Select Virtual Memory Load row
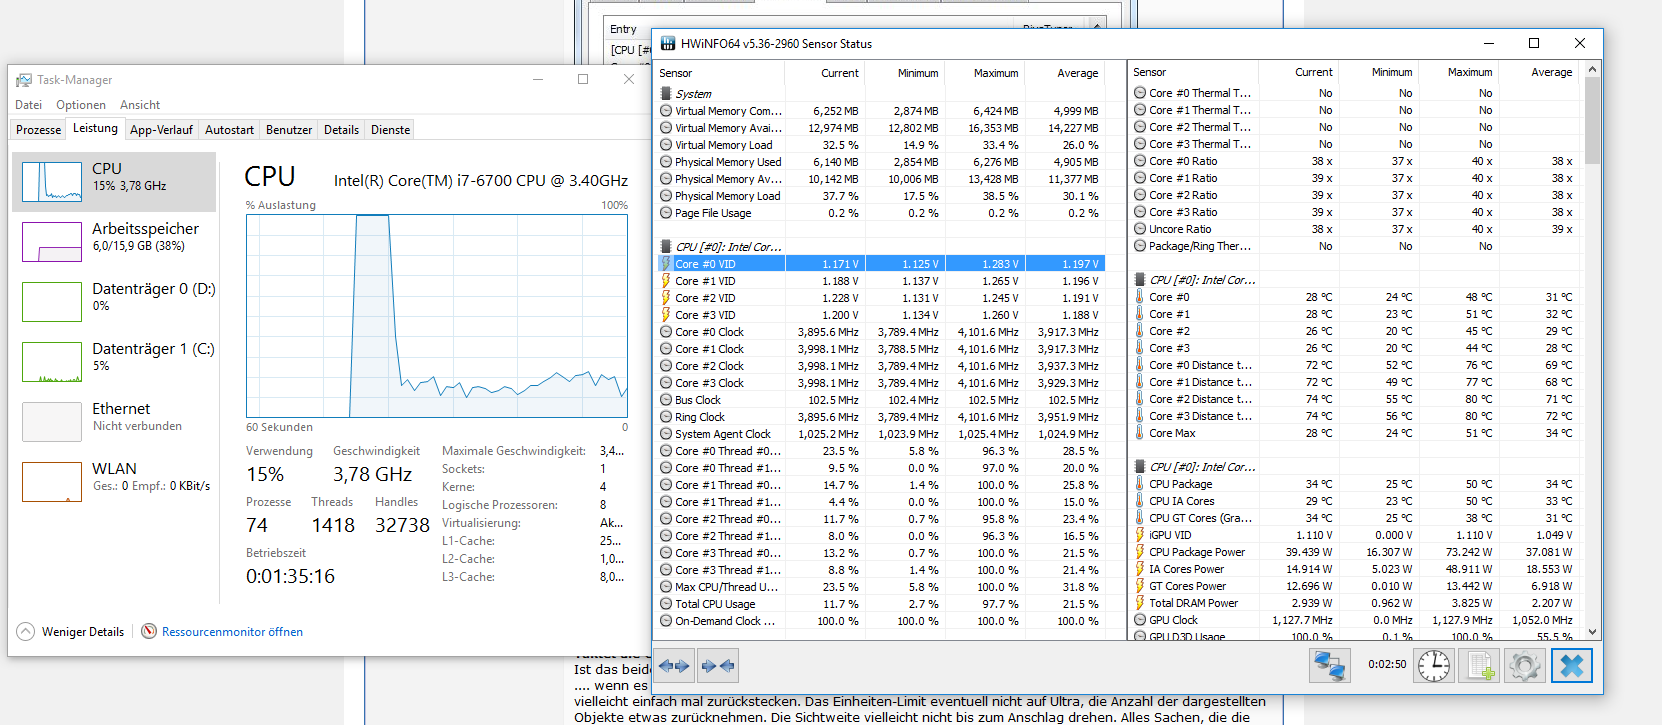Screen dimensions: 1662x725 pyautogui.click(x=881, y=145)
